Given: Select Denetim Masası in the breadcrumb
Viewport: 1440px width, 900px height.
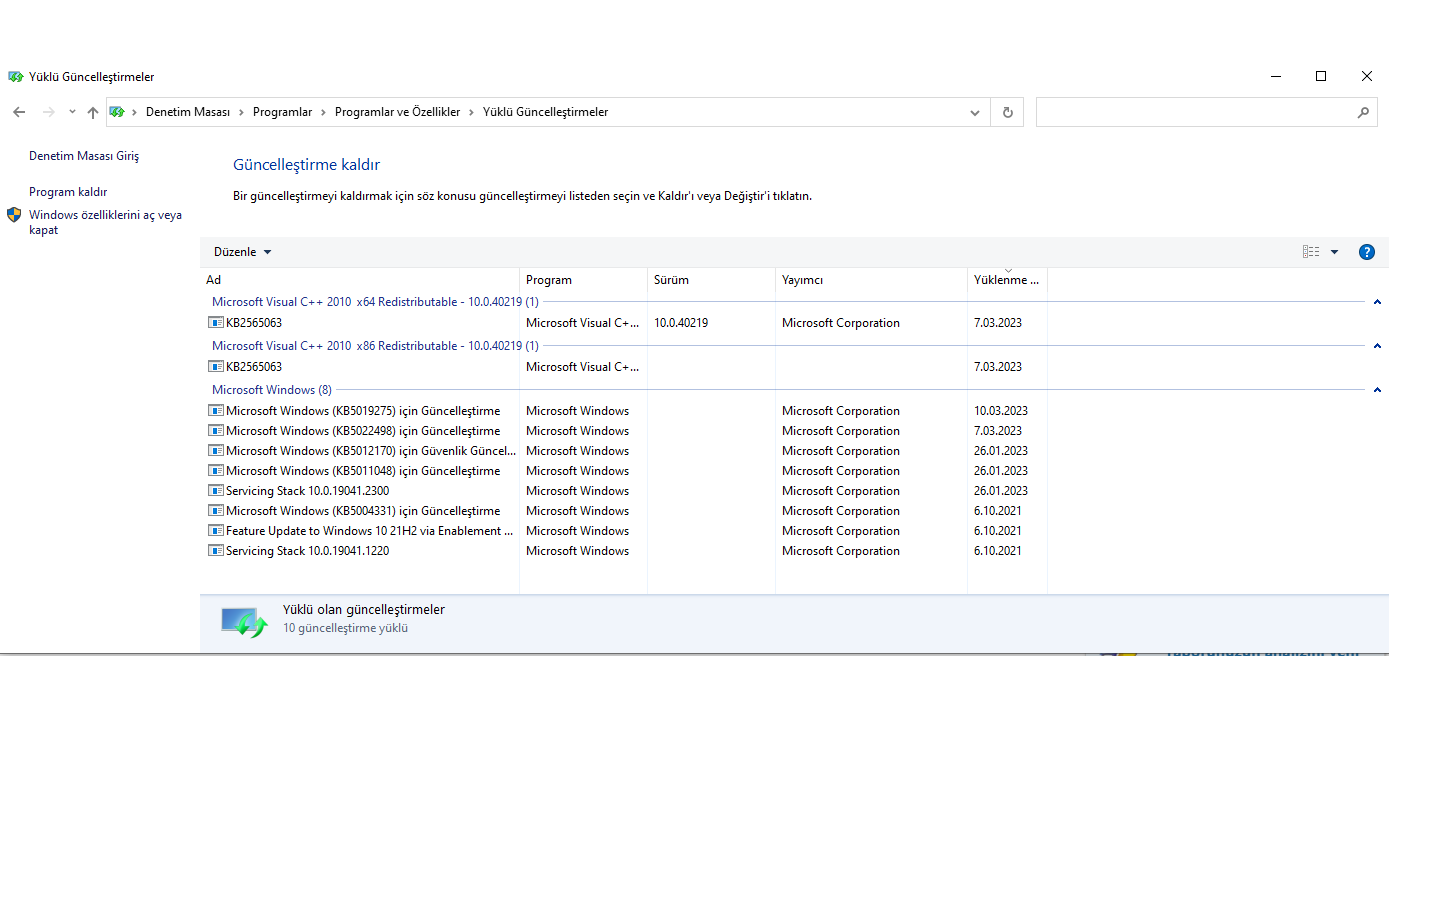Looking at the screenshot, I should 188,112.
